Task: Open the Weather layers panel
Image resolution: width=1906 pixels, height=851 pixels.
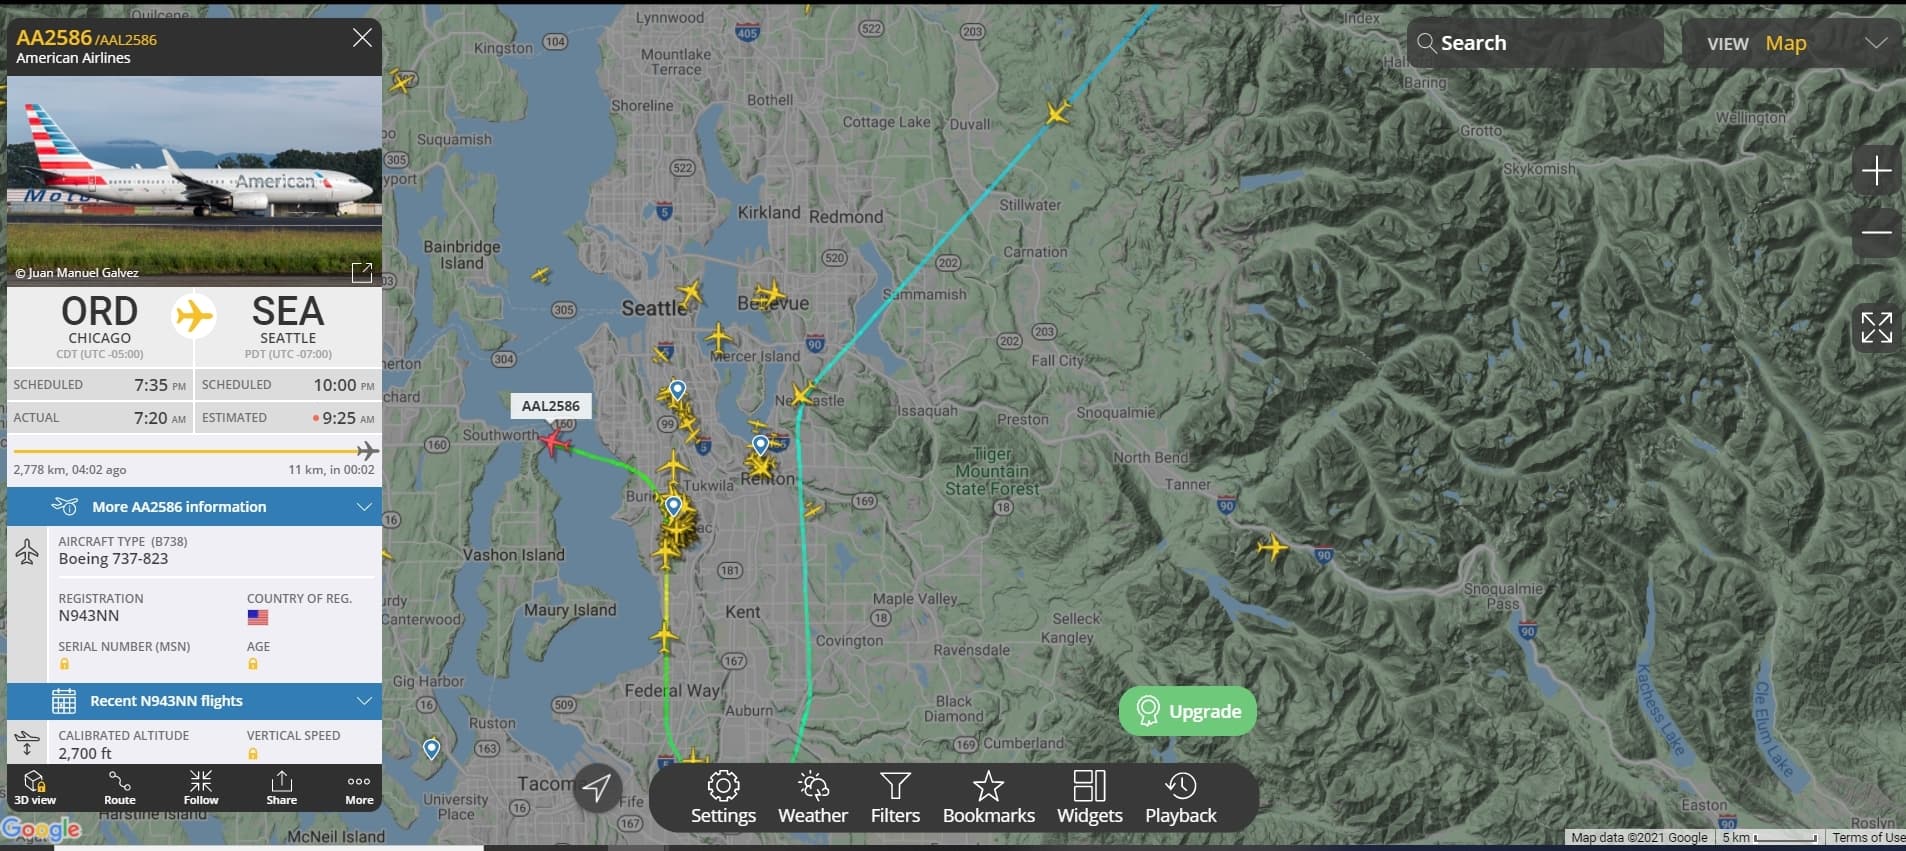Action: point(813,798)
